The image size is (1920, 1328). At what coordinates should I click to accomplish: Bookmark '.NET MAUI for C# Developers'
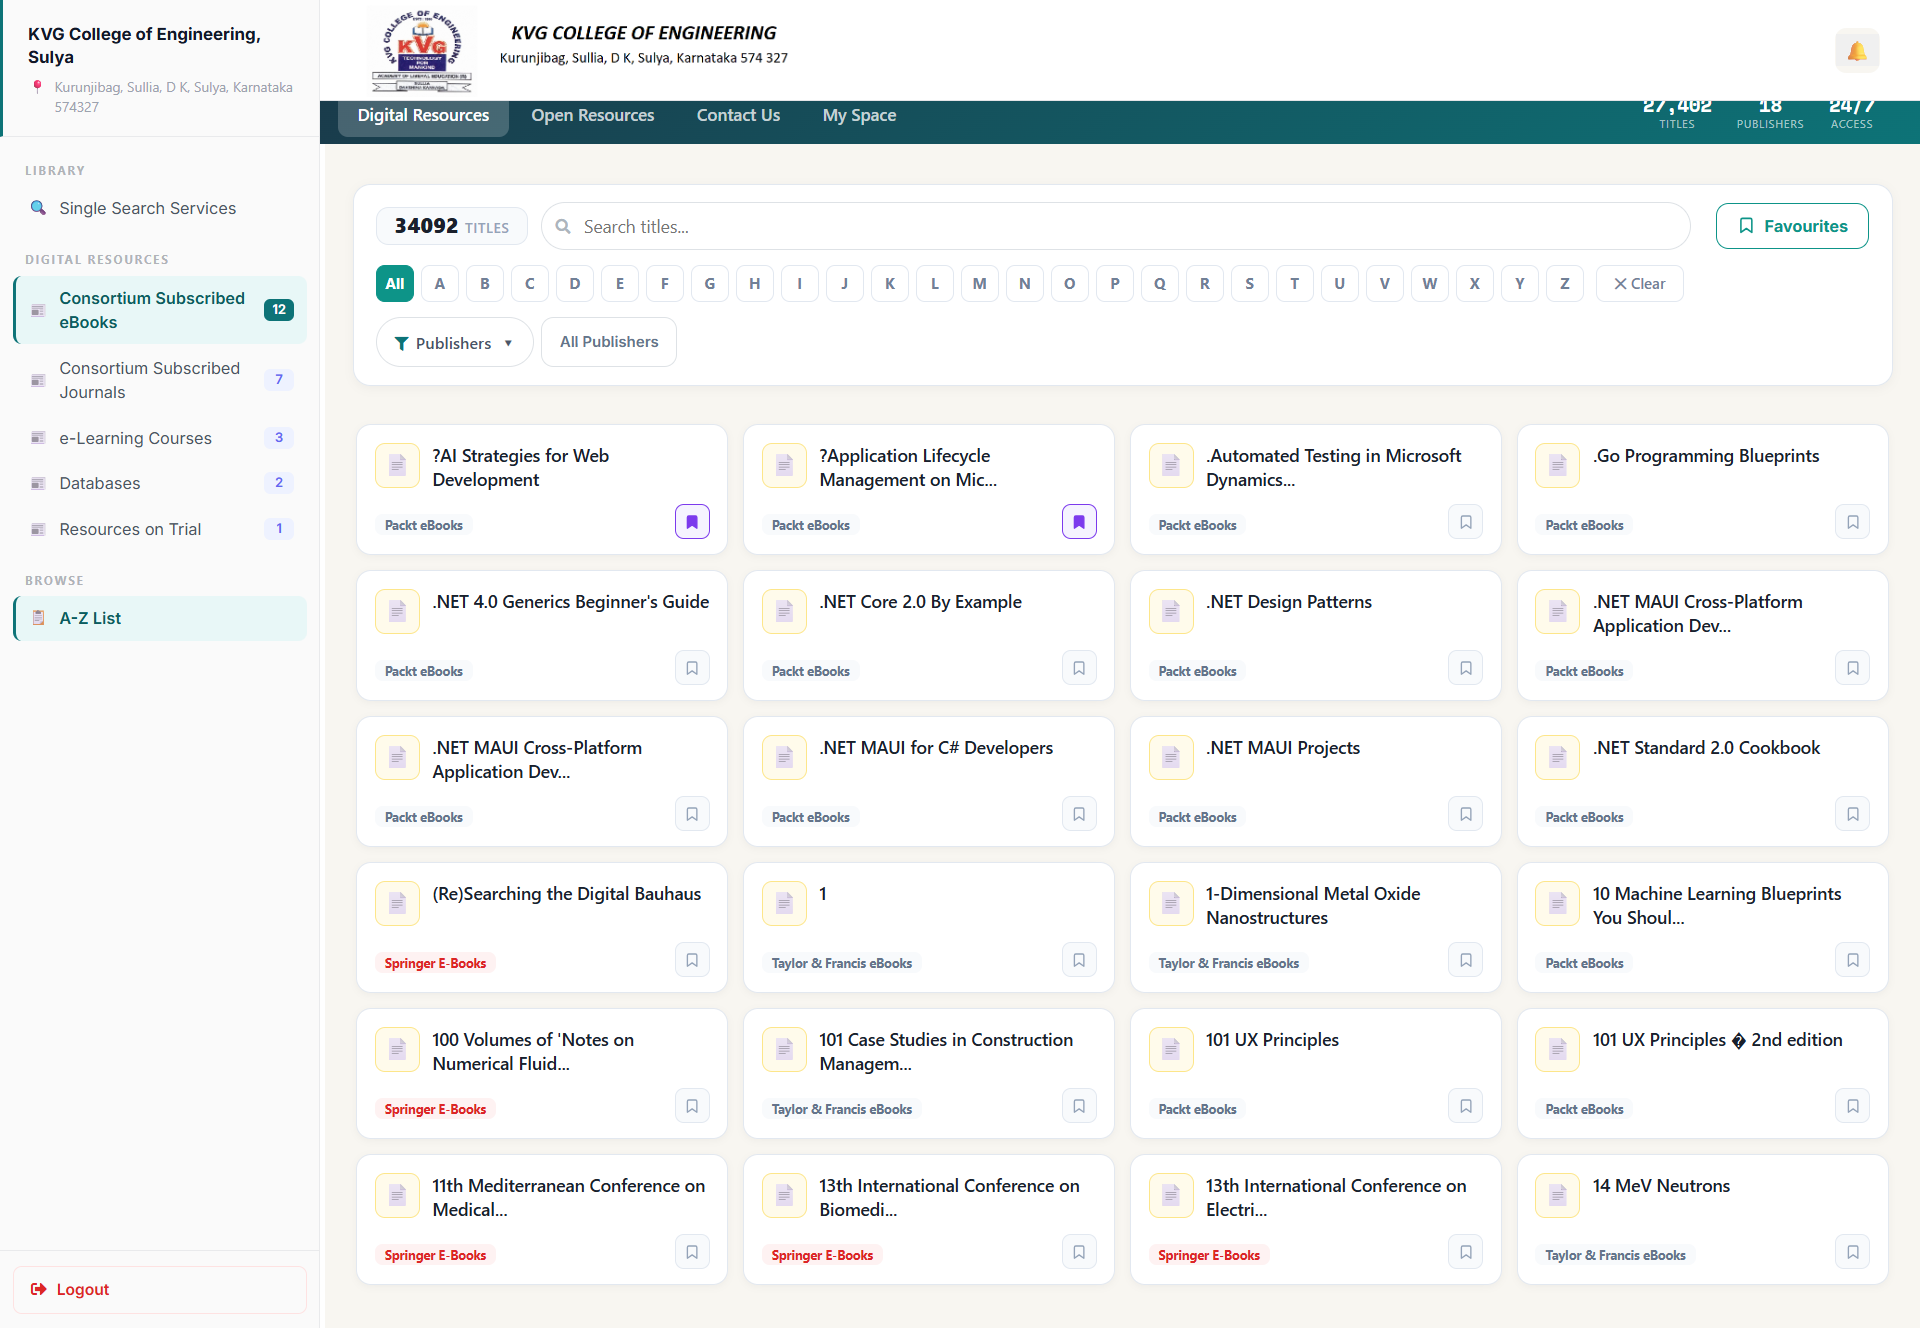pos(1079,814)
